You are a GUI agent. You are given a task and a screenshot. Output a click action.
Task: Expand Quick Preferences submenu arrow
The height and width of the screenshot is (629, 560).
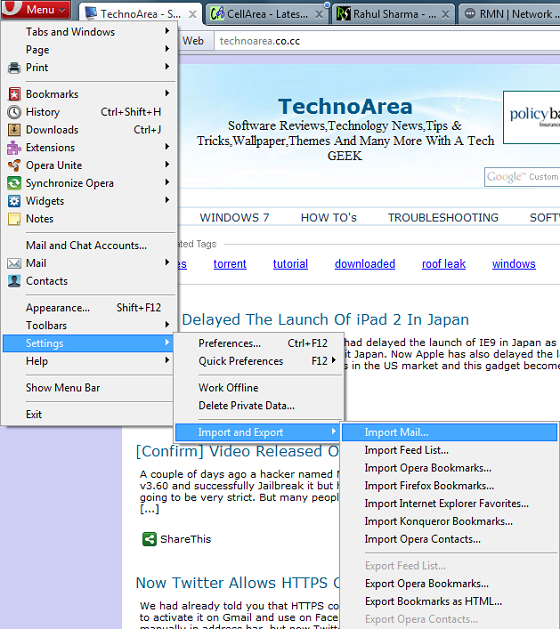pyautogui.click(x=333, y=360)
